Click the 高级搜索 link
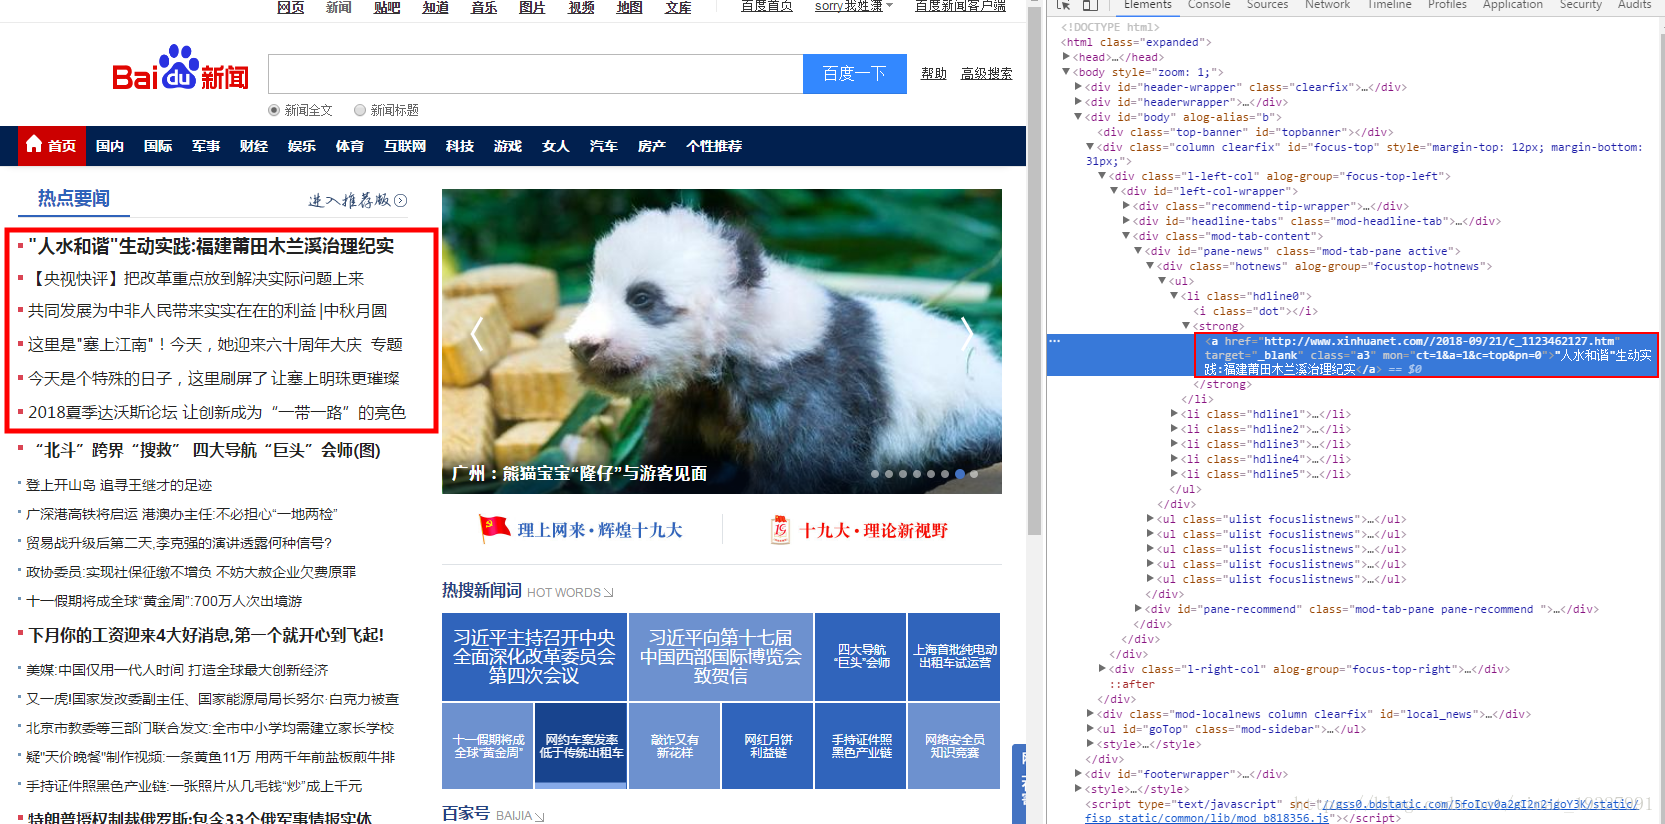 pos(986,74)
